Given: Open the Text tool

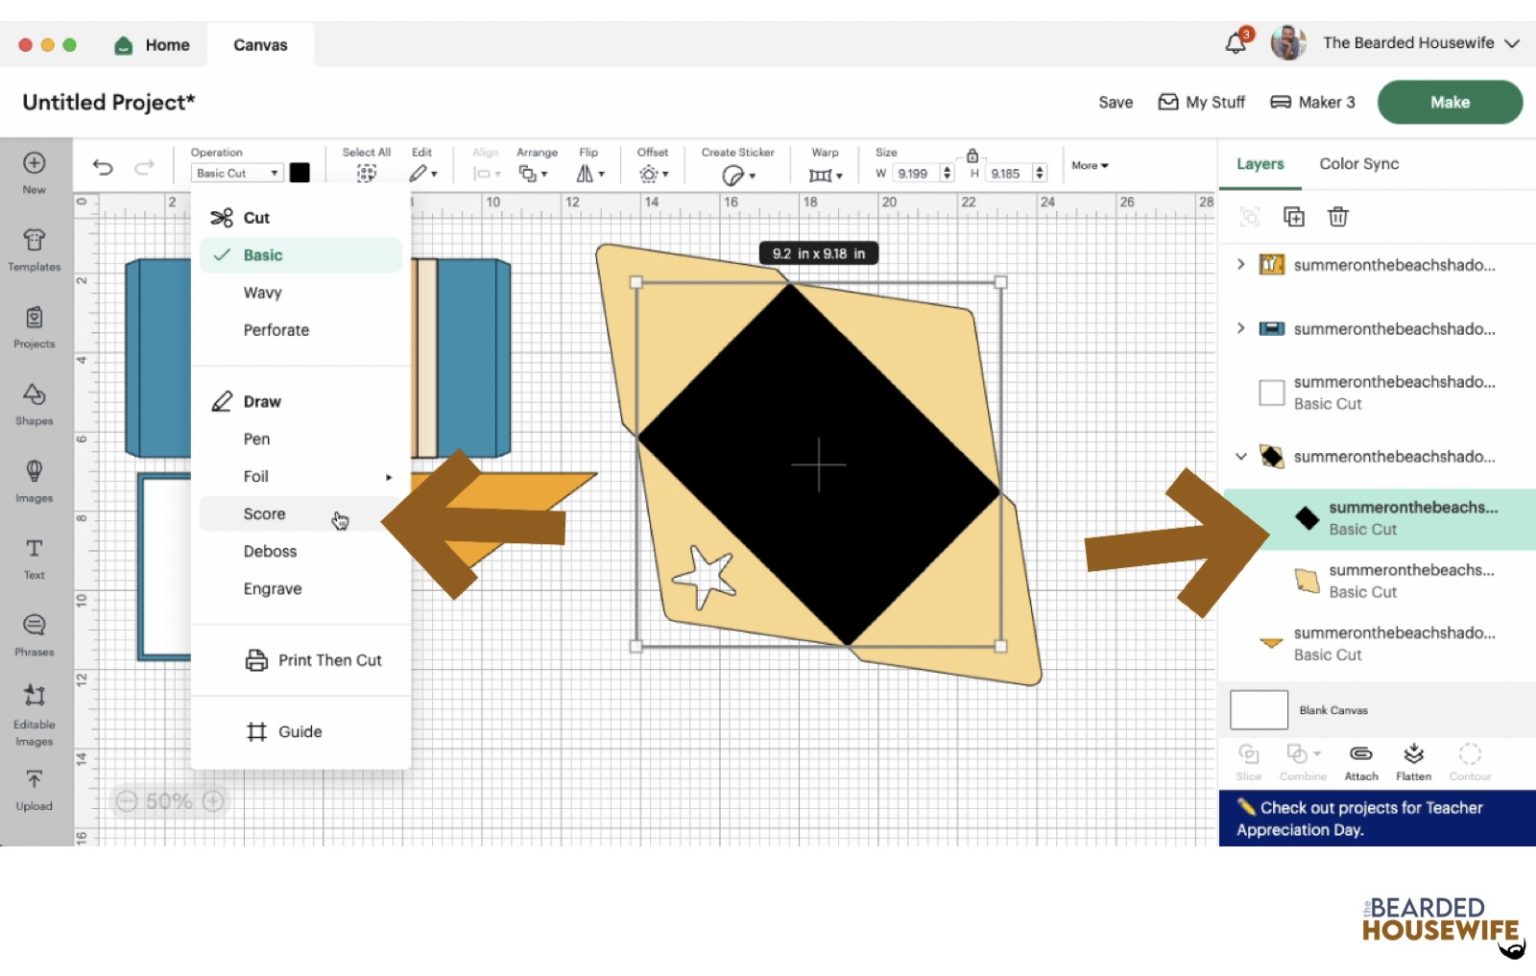Looking at the screenshot, I should (x=34, y=557).
